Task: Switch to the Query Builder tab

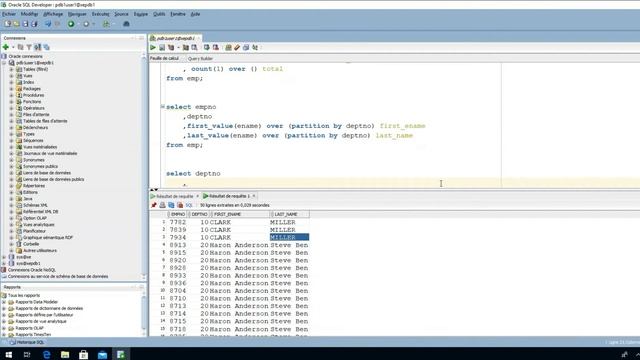Action: (200, 59)
